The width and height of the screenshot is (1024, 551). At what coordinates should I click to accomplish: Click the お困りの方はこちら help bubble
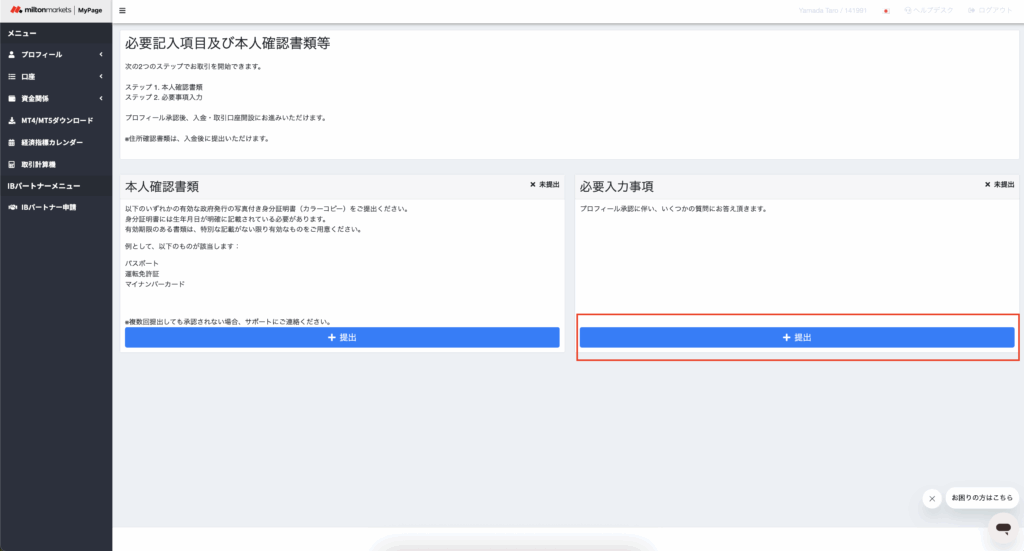click(x=982, y=498)
